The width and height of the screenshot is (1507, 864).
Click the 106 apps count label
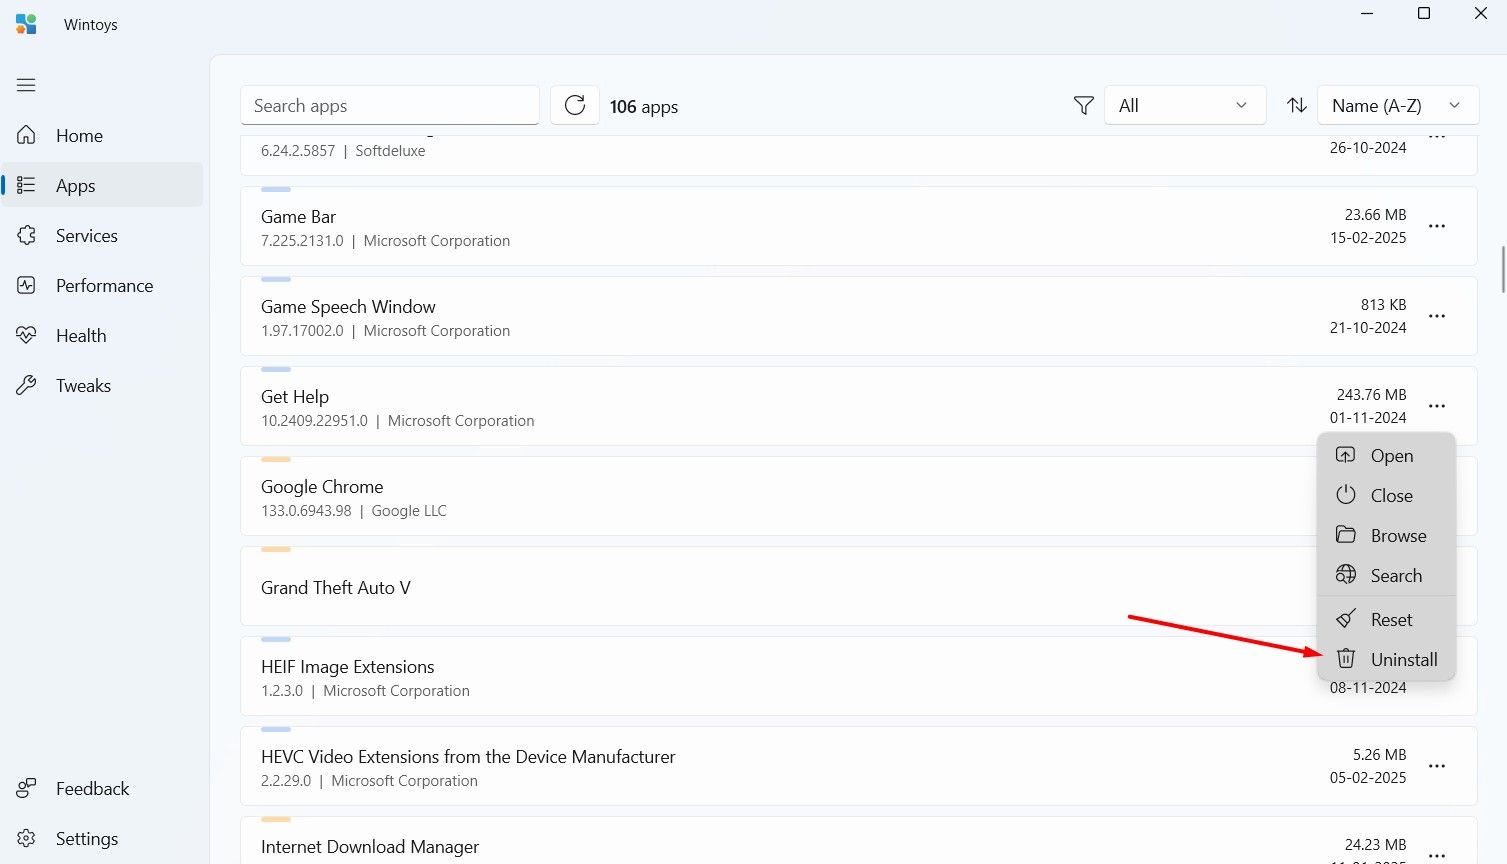[644, 106]
